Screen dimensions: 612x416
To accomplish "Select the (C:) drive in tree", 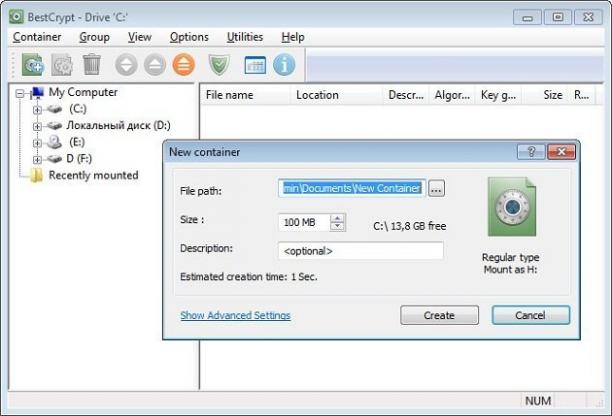I will pyautogui.click(x=78, y=109).
